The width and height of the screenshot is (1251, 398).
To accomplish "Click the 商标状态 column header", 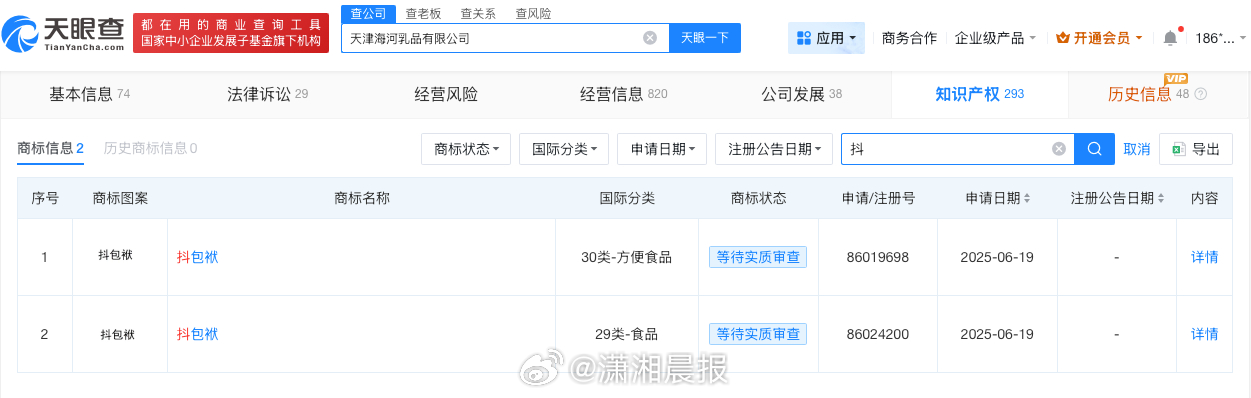I will pyautogui.click(x=758, y=198).
